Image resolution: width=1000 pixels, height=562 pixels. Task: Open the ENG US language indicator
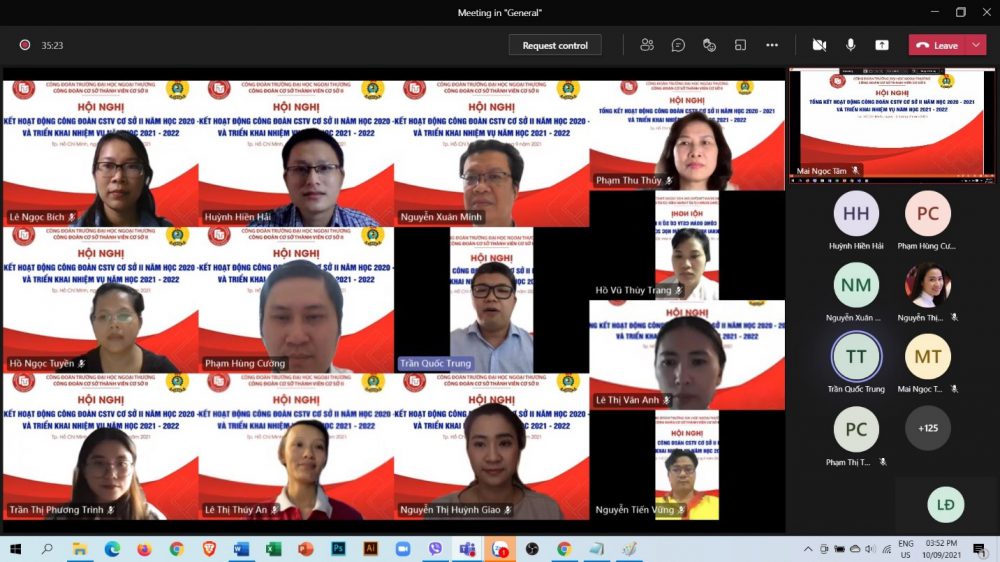905,549
